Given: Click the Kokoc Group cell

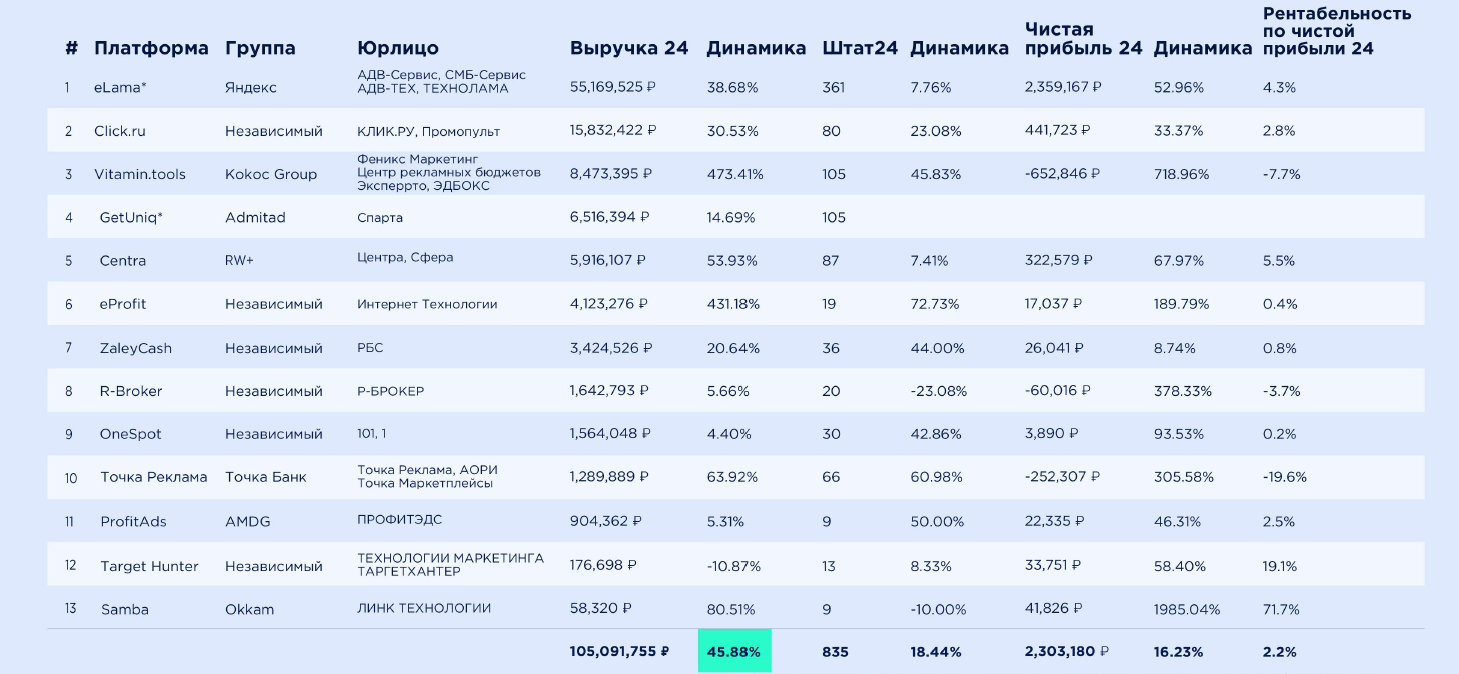Looking at the screenshot, I should coord(271,174).
